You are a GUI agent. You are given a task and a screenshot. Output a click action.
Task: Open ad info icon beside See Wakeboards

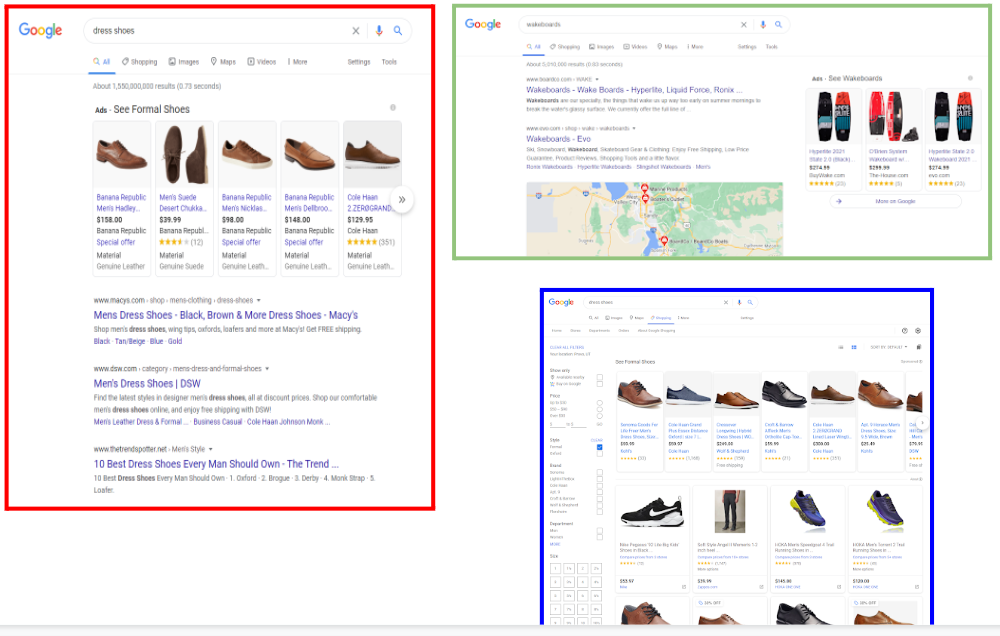[970, 78]
